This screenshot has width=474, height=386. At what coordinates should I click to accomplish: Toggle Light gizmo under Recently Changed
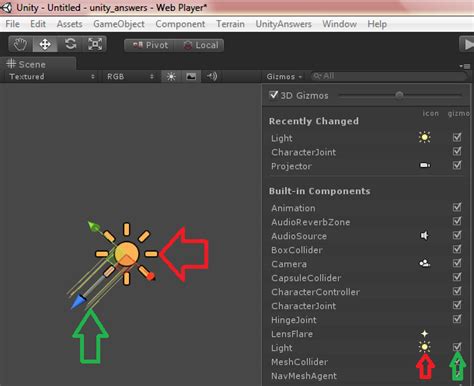point(457,137)
